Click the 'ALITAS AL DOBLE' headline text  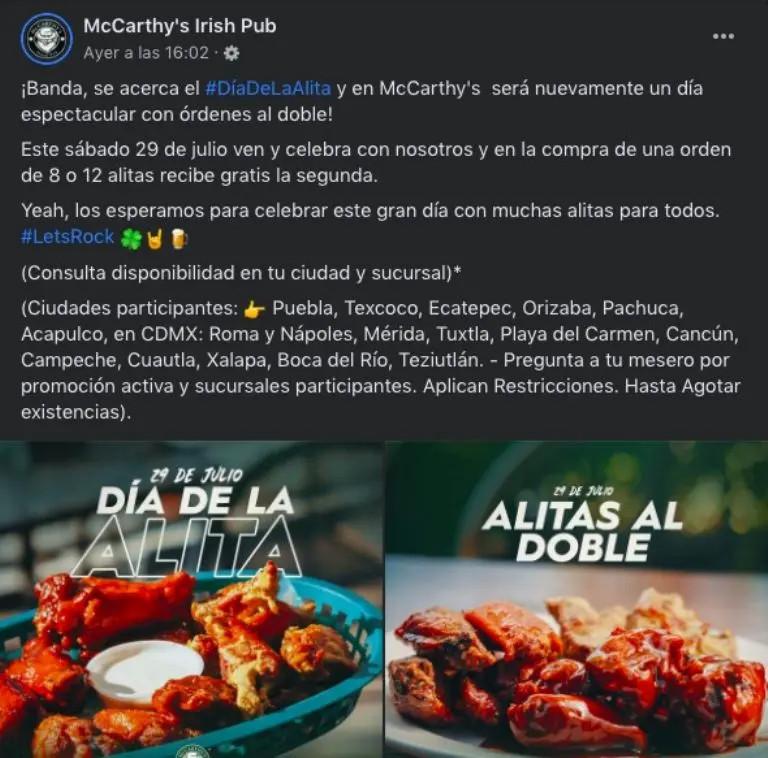pos(582,531)
